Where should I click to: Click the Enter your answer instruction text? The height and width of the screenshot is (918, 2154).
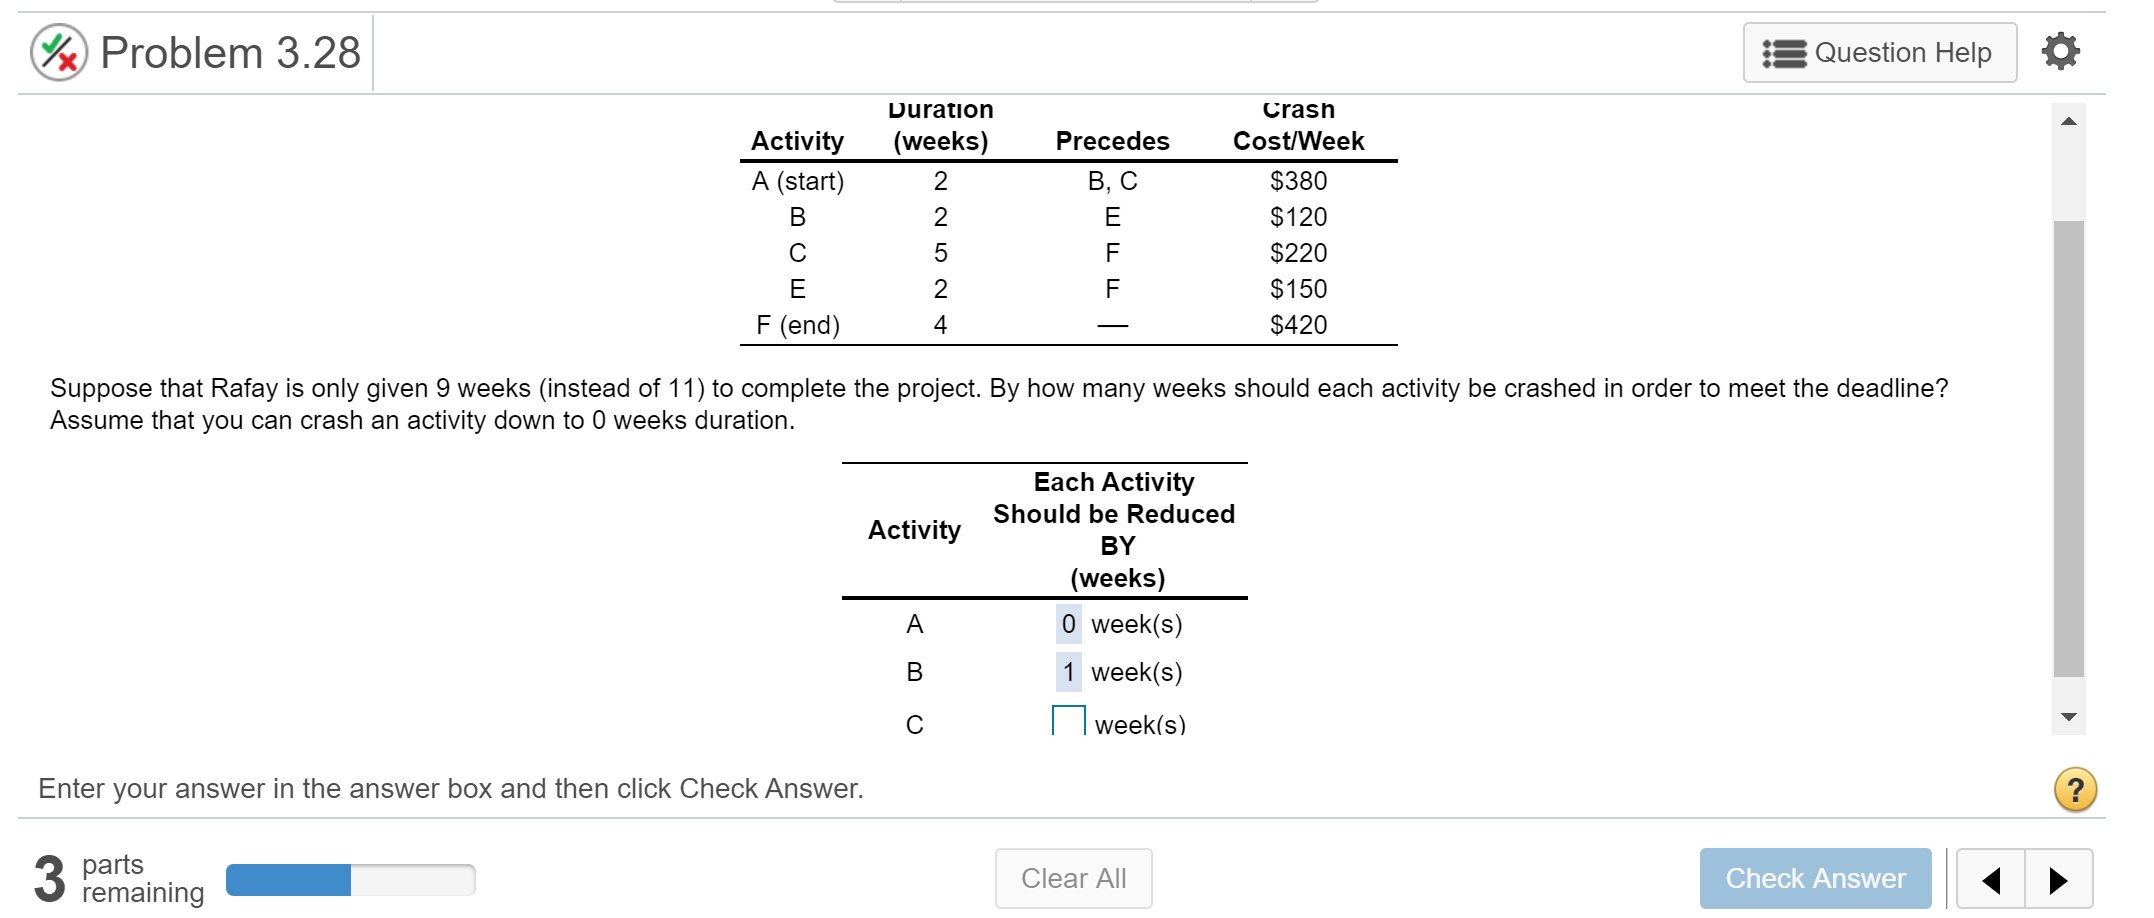(449, 788)
